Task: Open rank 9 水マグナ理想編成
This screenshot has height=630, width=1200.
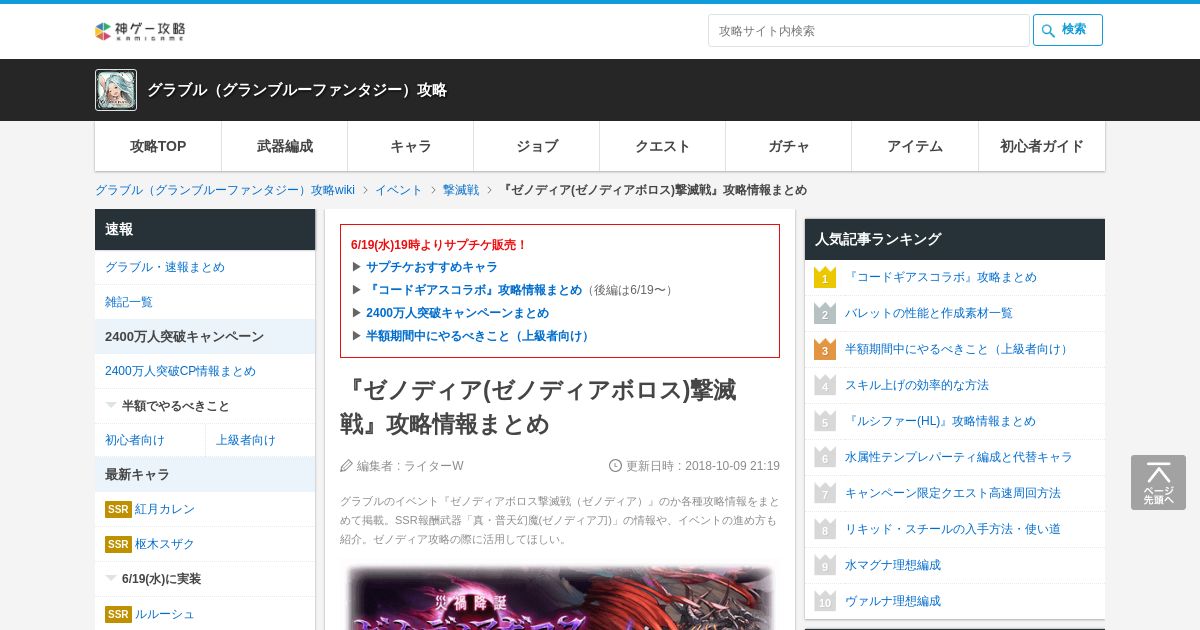Action: click(893, 565)
